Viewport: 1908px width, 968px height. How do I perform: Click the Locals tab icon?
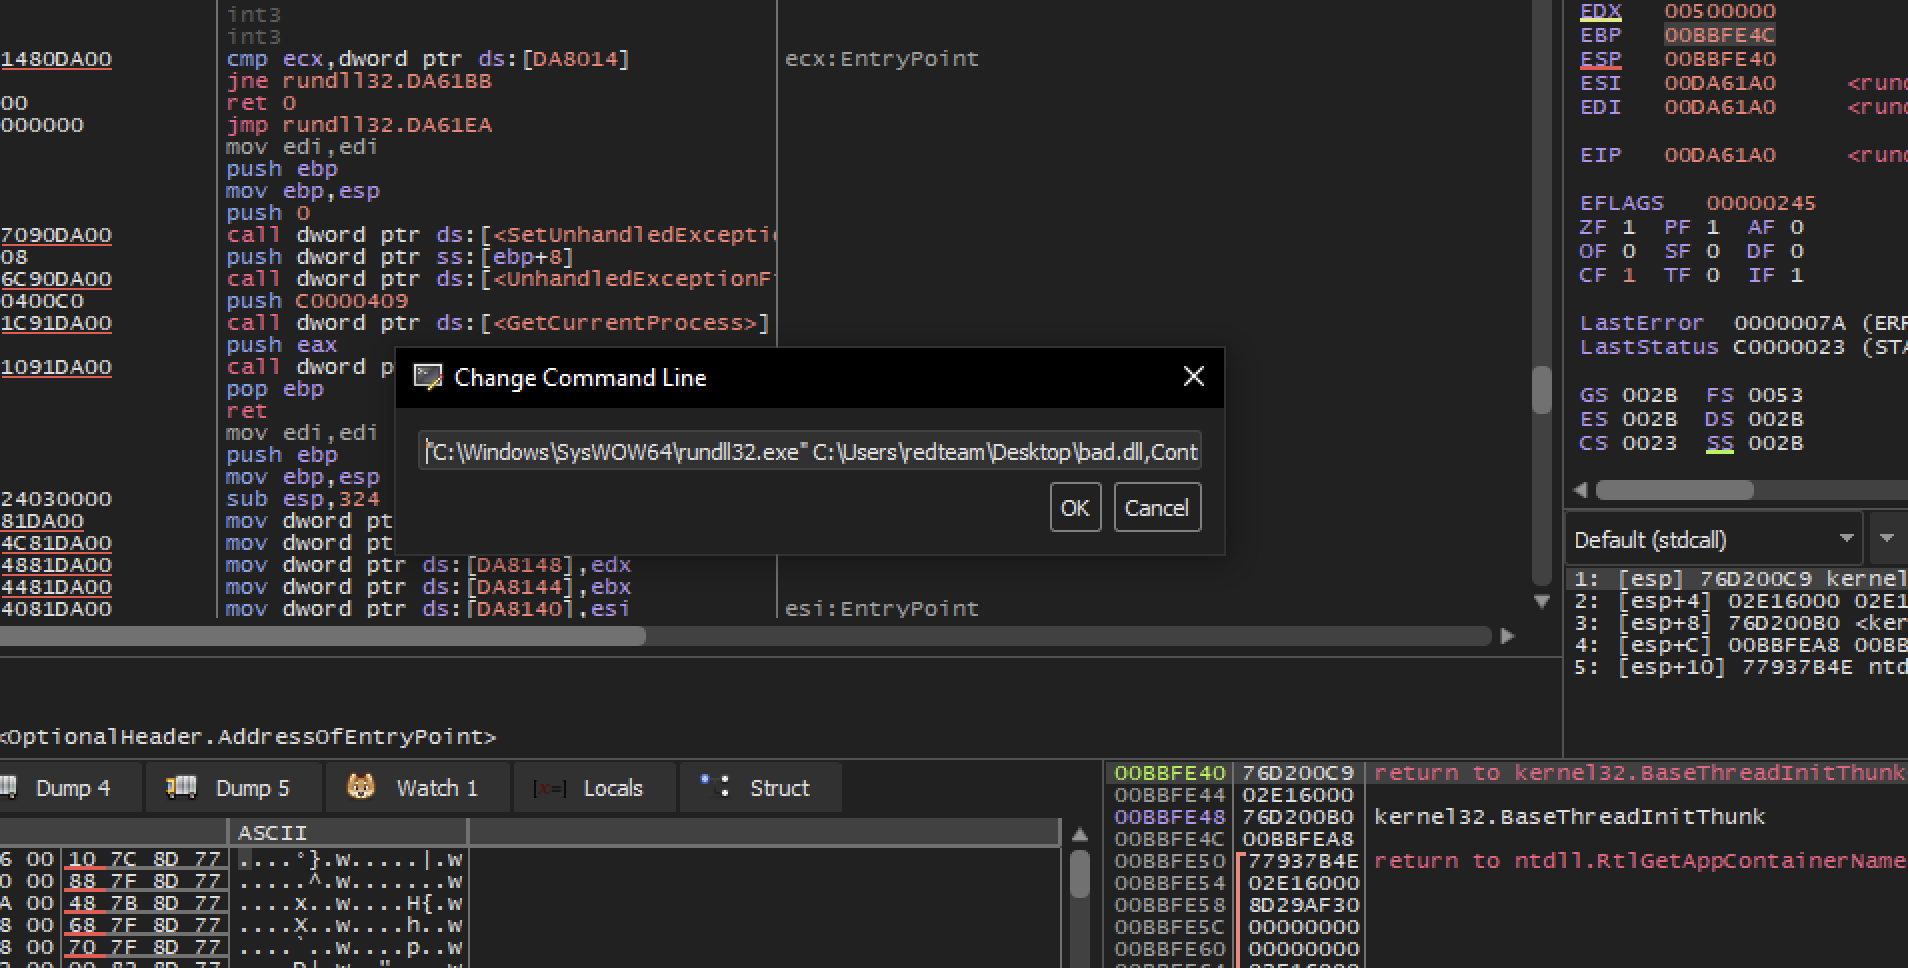(x=549, y=789)
